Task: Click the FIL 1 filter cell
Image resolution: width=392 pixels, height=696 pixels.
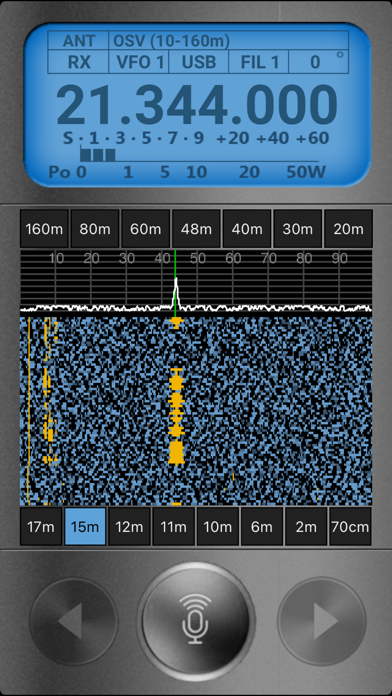Action: click(x=259, y=62)
